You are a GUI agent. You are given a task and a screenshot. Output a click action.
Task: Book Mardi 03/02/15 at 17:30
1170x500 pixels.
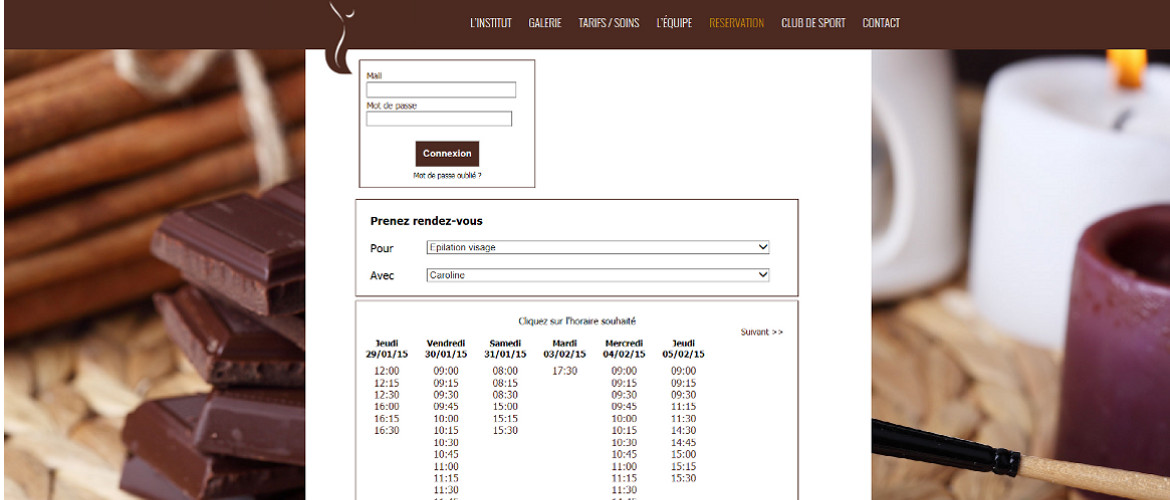pos(565,371)
